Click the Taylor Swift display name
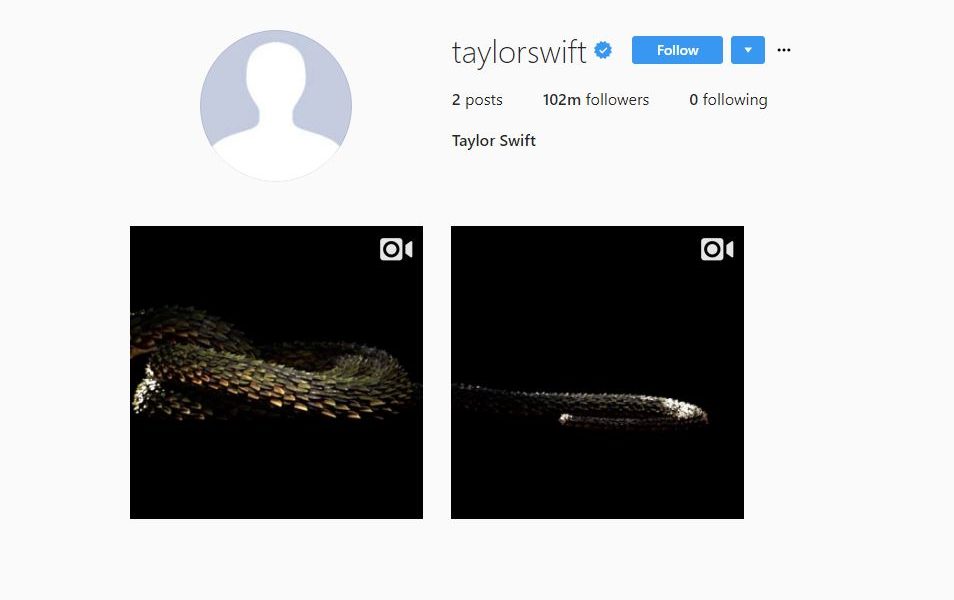The width and height of the screenshot is (954, 600). pyautogui.click(x=493, y=141)
